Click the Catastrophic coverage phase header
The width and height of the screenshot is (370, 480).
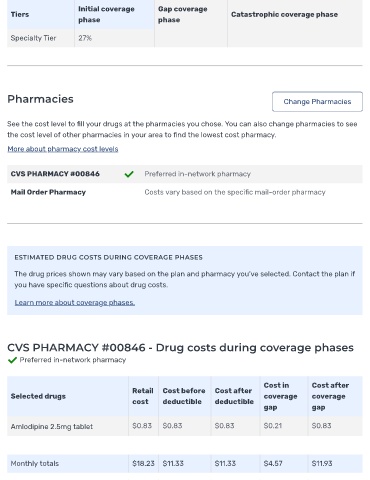tap(284, 14)
